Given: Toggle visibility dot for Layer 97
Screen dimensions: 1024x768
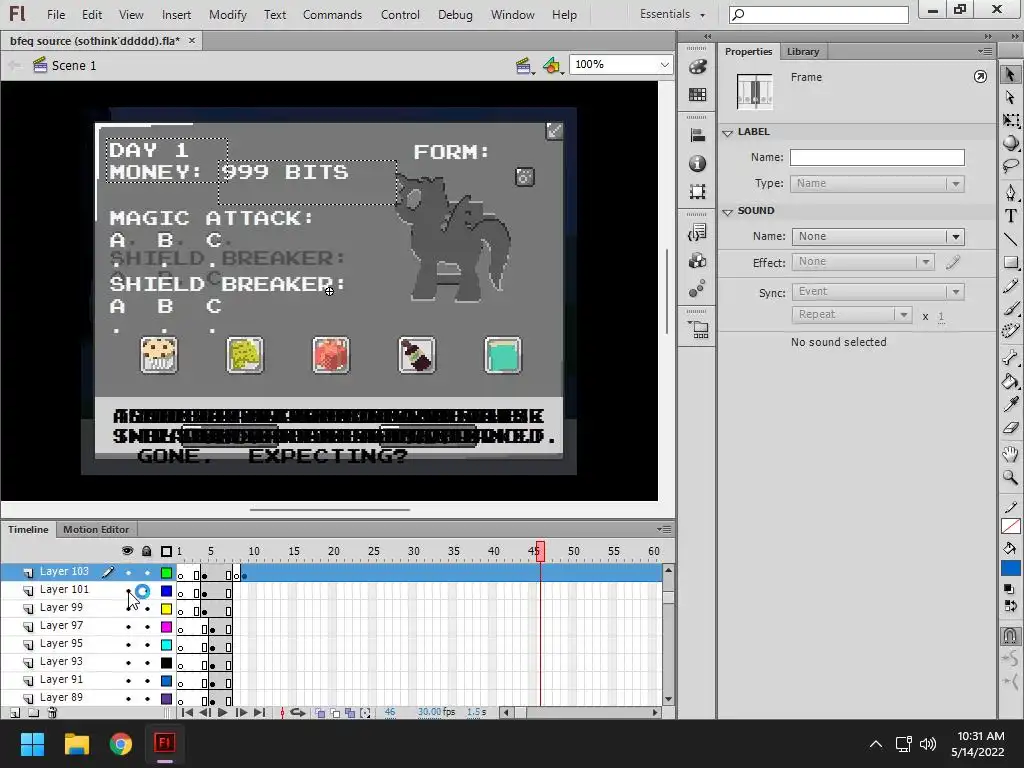Looking at the screenshot, I should [128, 627].
